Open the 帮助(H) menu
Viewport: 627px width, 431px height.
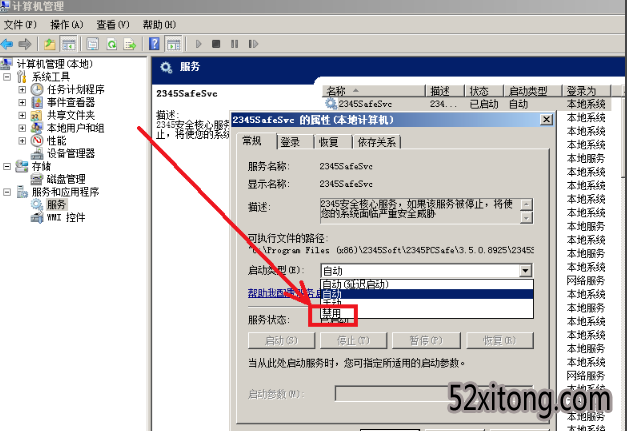click(x=159, y=25)
